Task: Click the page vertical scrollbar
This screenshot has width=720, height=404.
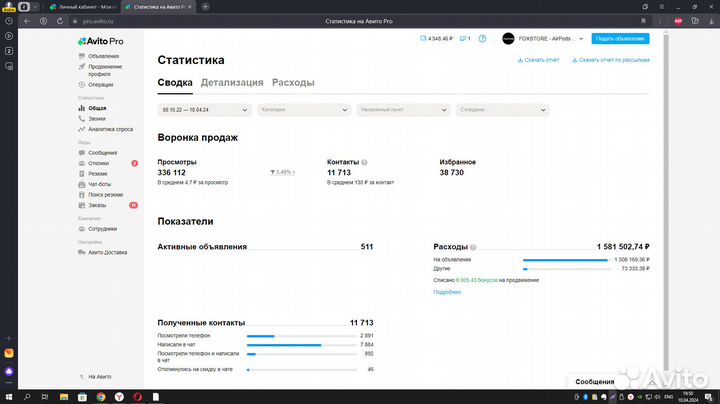Action: click(x=666, y=202)
